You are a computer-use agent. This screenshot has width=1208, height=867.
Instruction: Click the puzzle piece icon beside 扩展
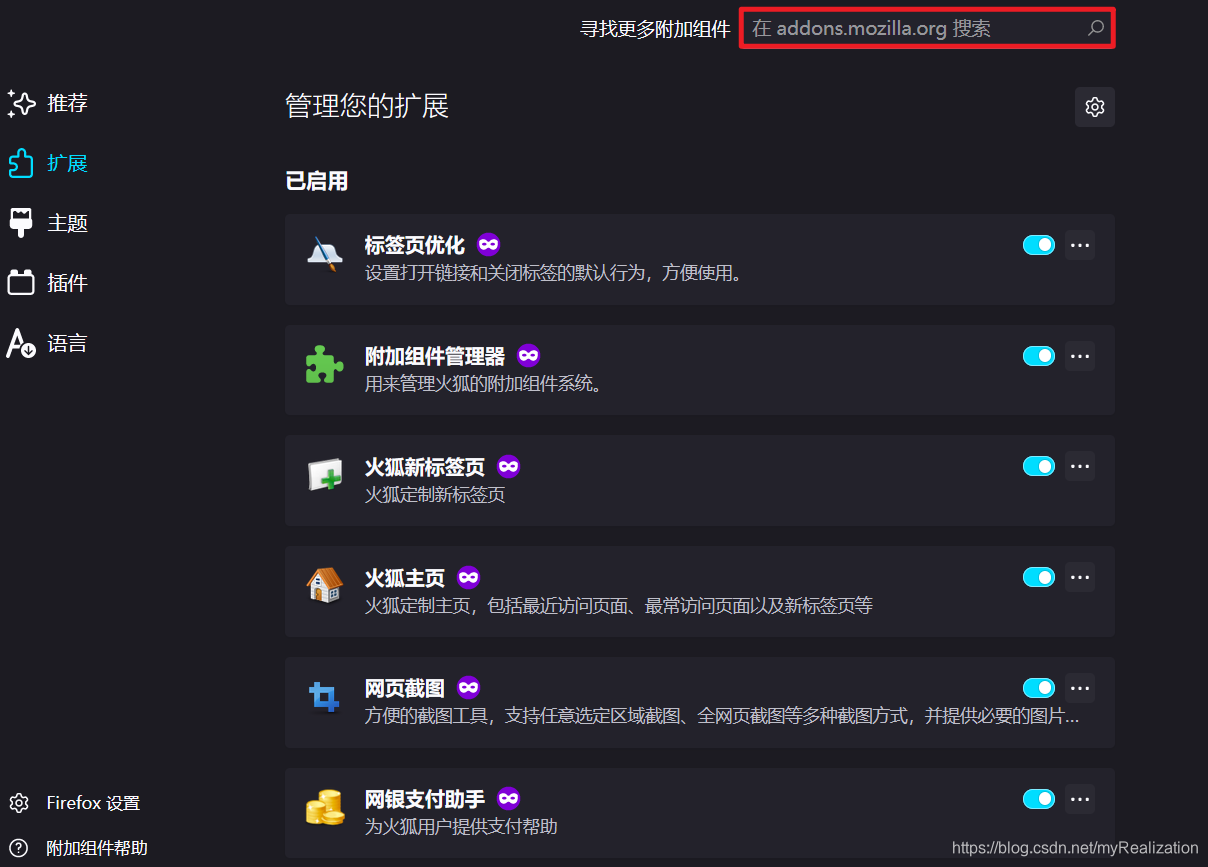click(x=21, y=163)
